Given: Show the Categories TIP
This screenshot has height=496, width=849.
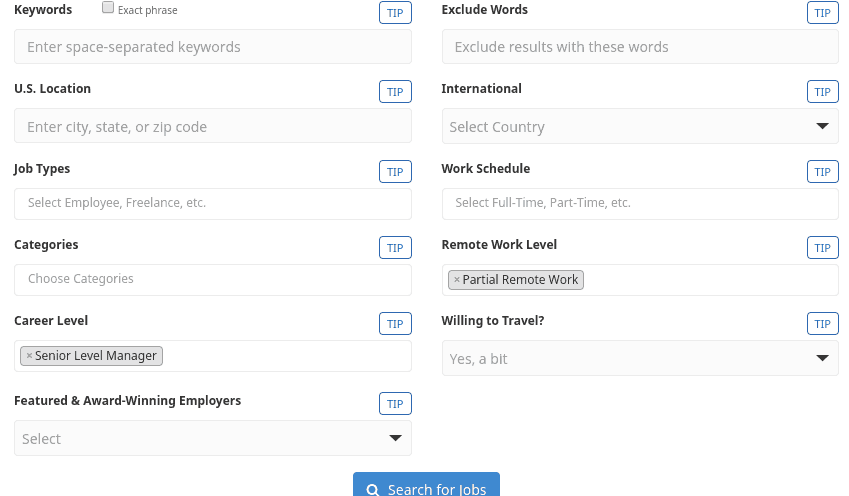Looking at the screenshot, I should tap(395, 247).
